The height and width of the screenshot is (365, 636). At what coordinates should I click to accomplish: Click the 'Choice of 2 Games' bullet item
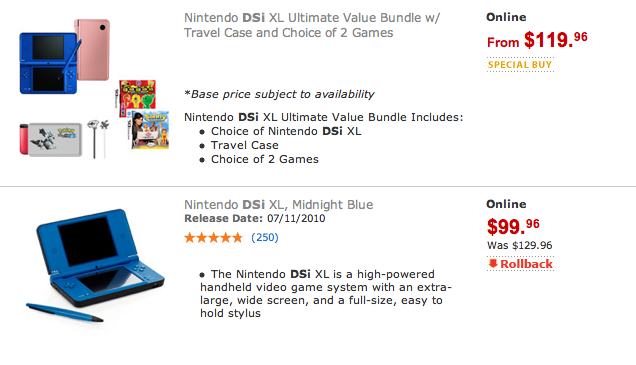264,159
